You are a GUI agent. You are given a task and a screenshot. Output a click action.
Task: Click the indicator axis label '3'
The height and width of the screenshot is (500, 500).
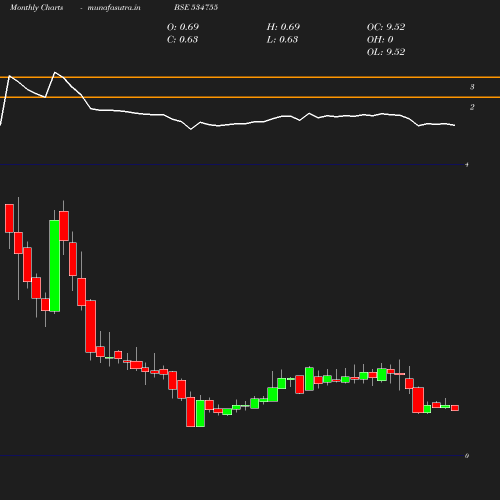(x=472, y=87)
